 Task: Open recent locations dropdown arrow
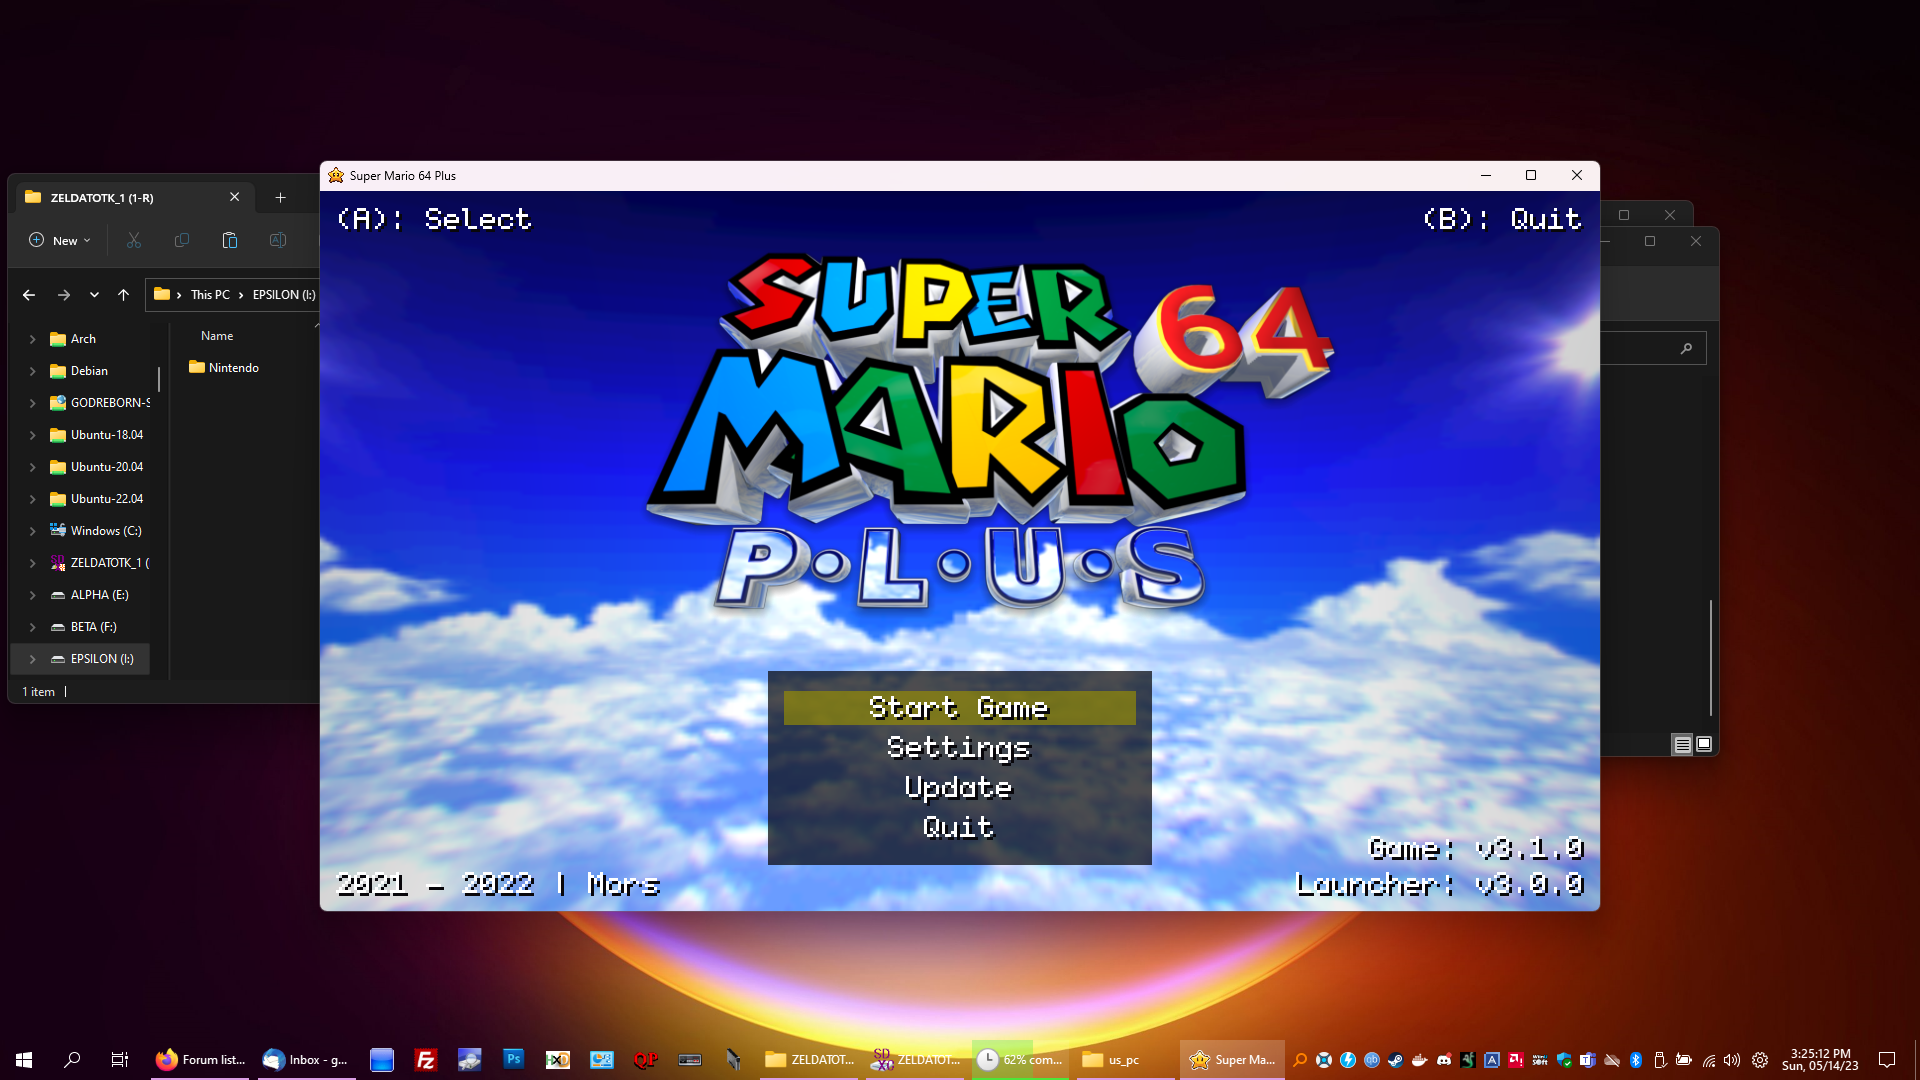tap(94, 295)
